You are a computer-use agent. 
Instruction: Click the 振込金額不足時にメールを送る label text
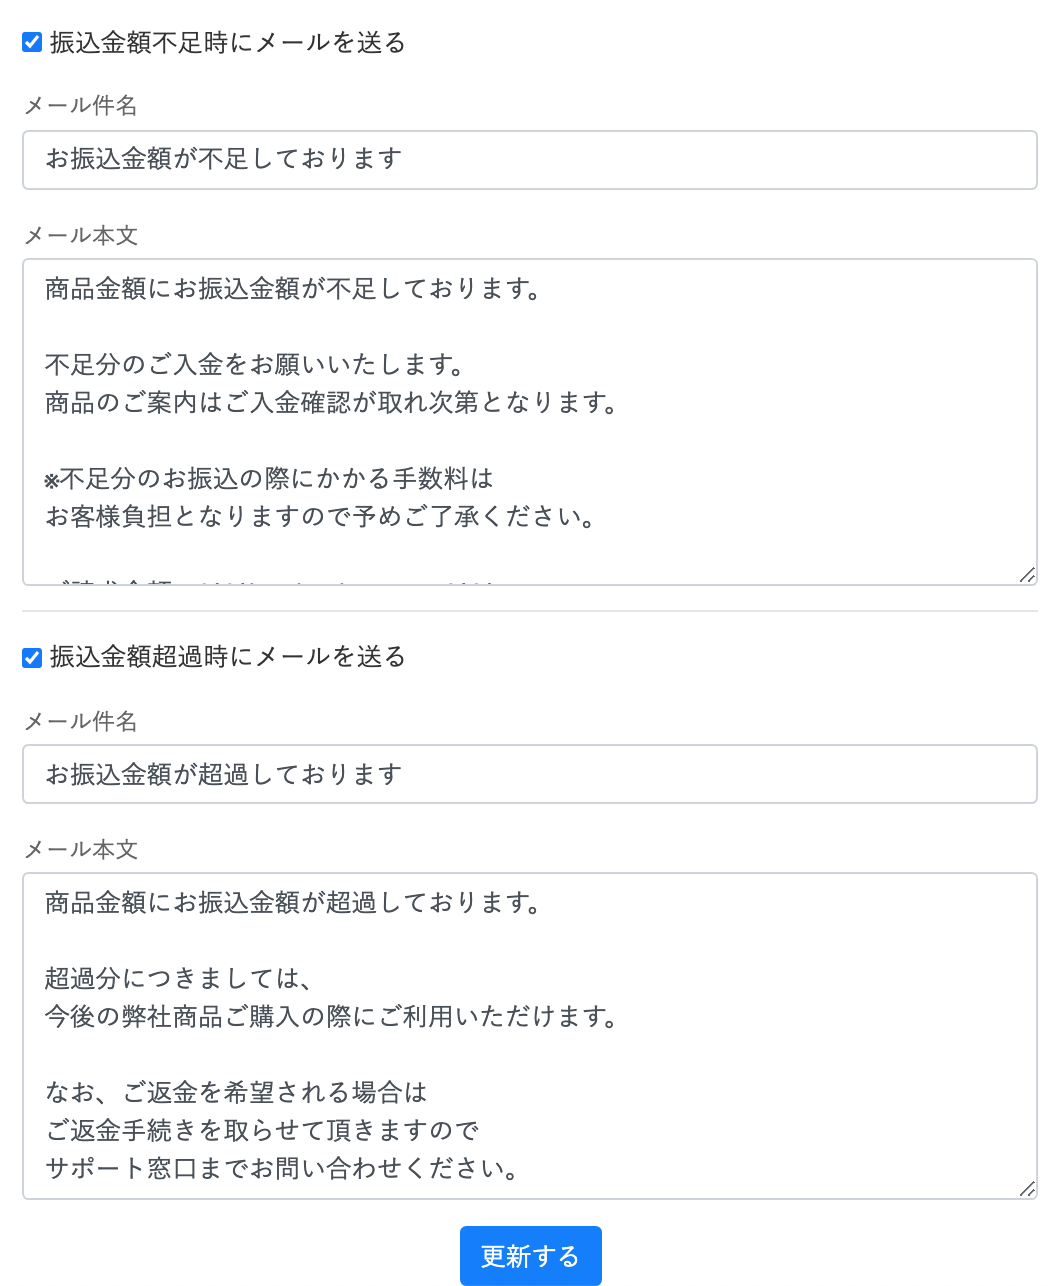pyautogui.click(x=227, y=42)
